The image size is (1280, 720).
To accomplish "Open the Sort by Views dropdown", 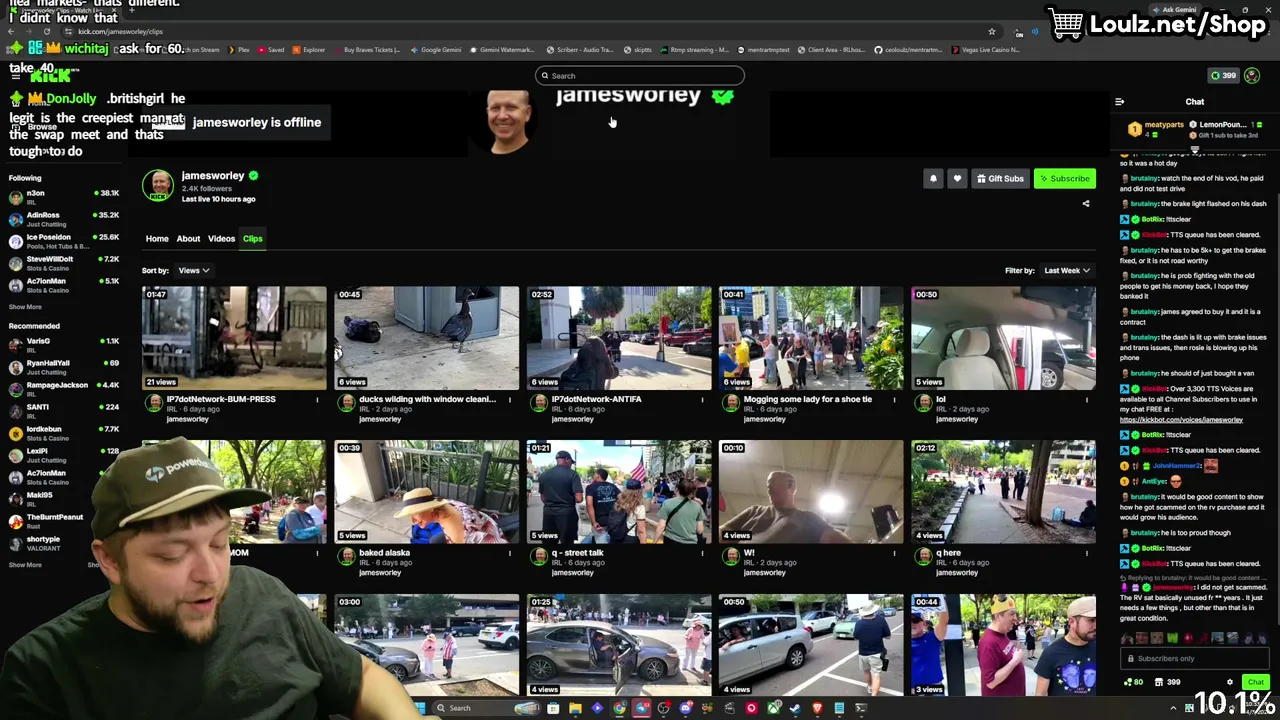I will tap(193, 270).
